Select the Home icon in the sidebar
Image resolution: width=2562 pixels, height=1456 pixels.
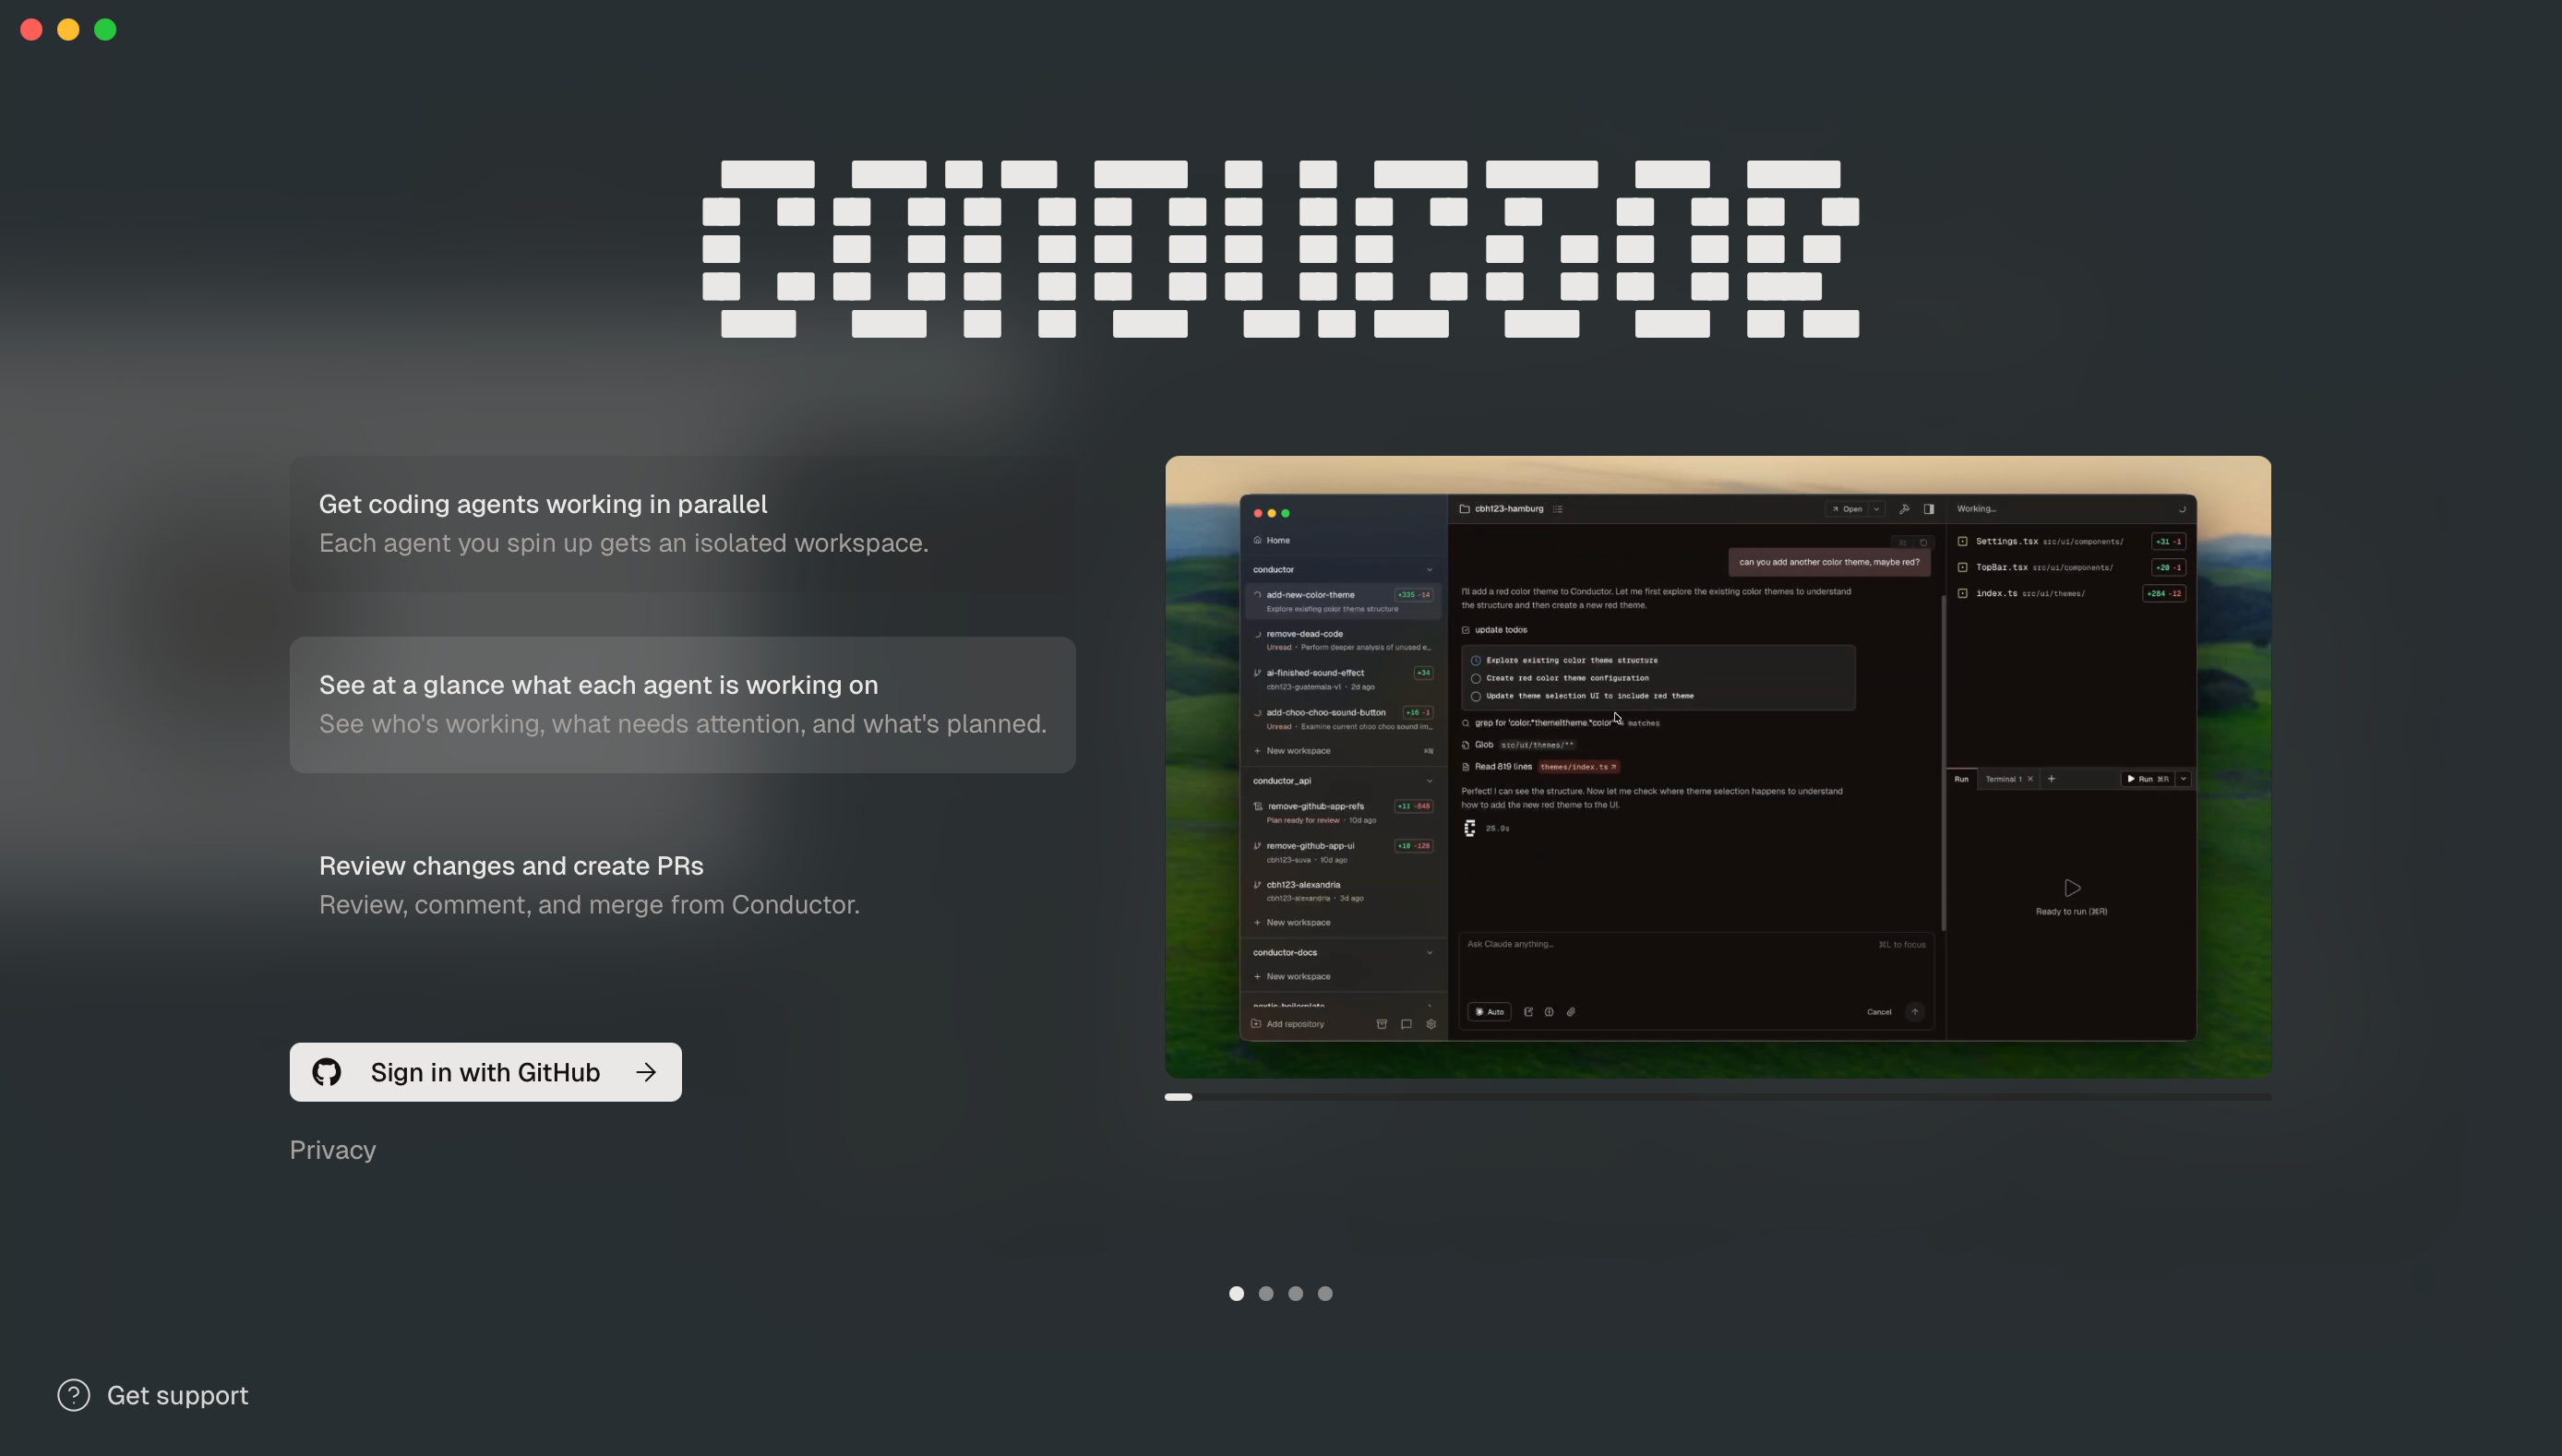click(1257, 541)
